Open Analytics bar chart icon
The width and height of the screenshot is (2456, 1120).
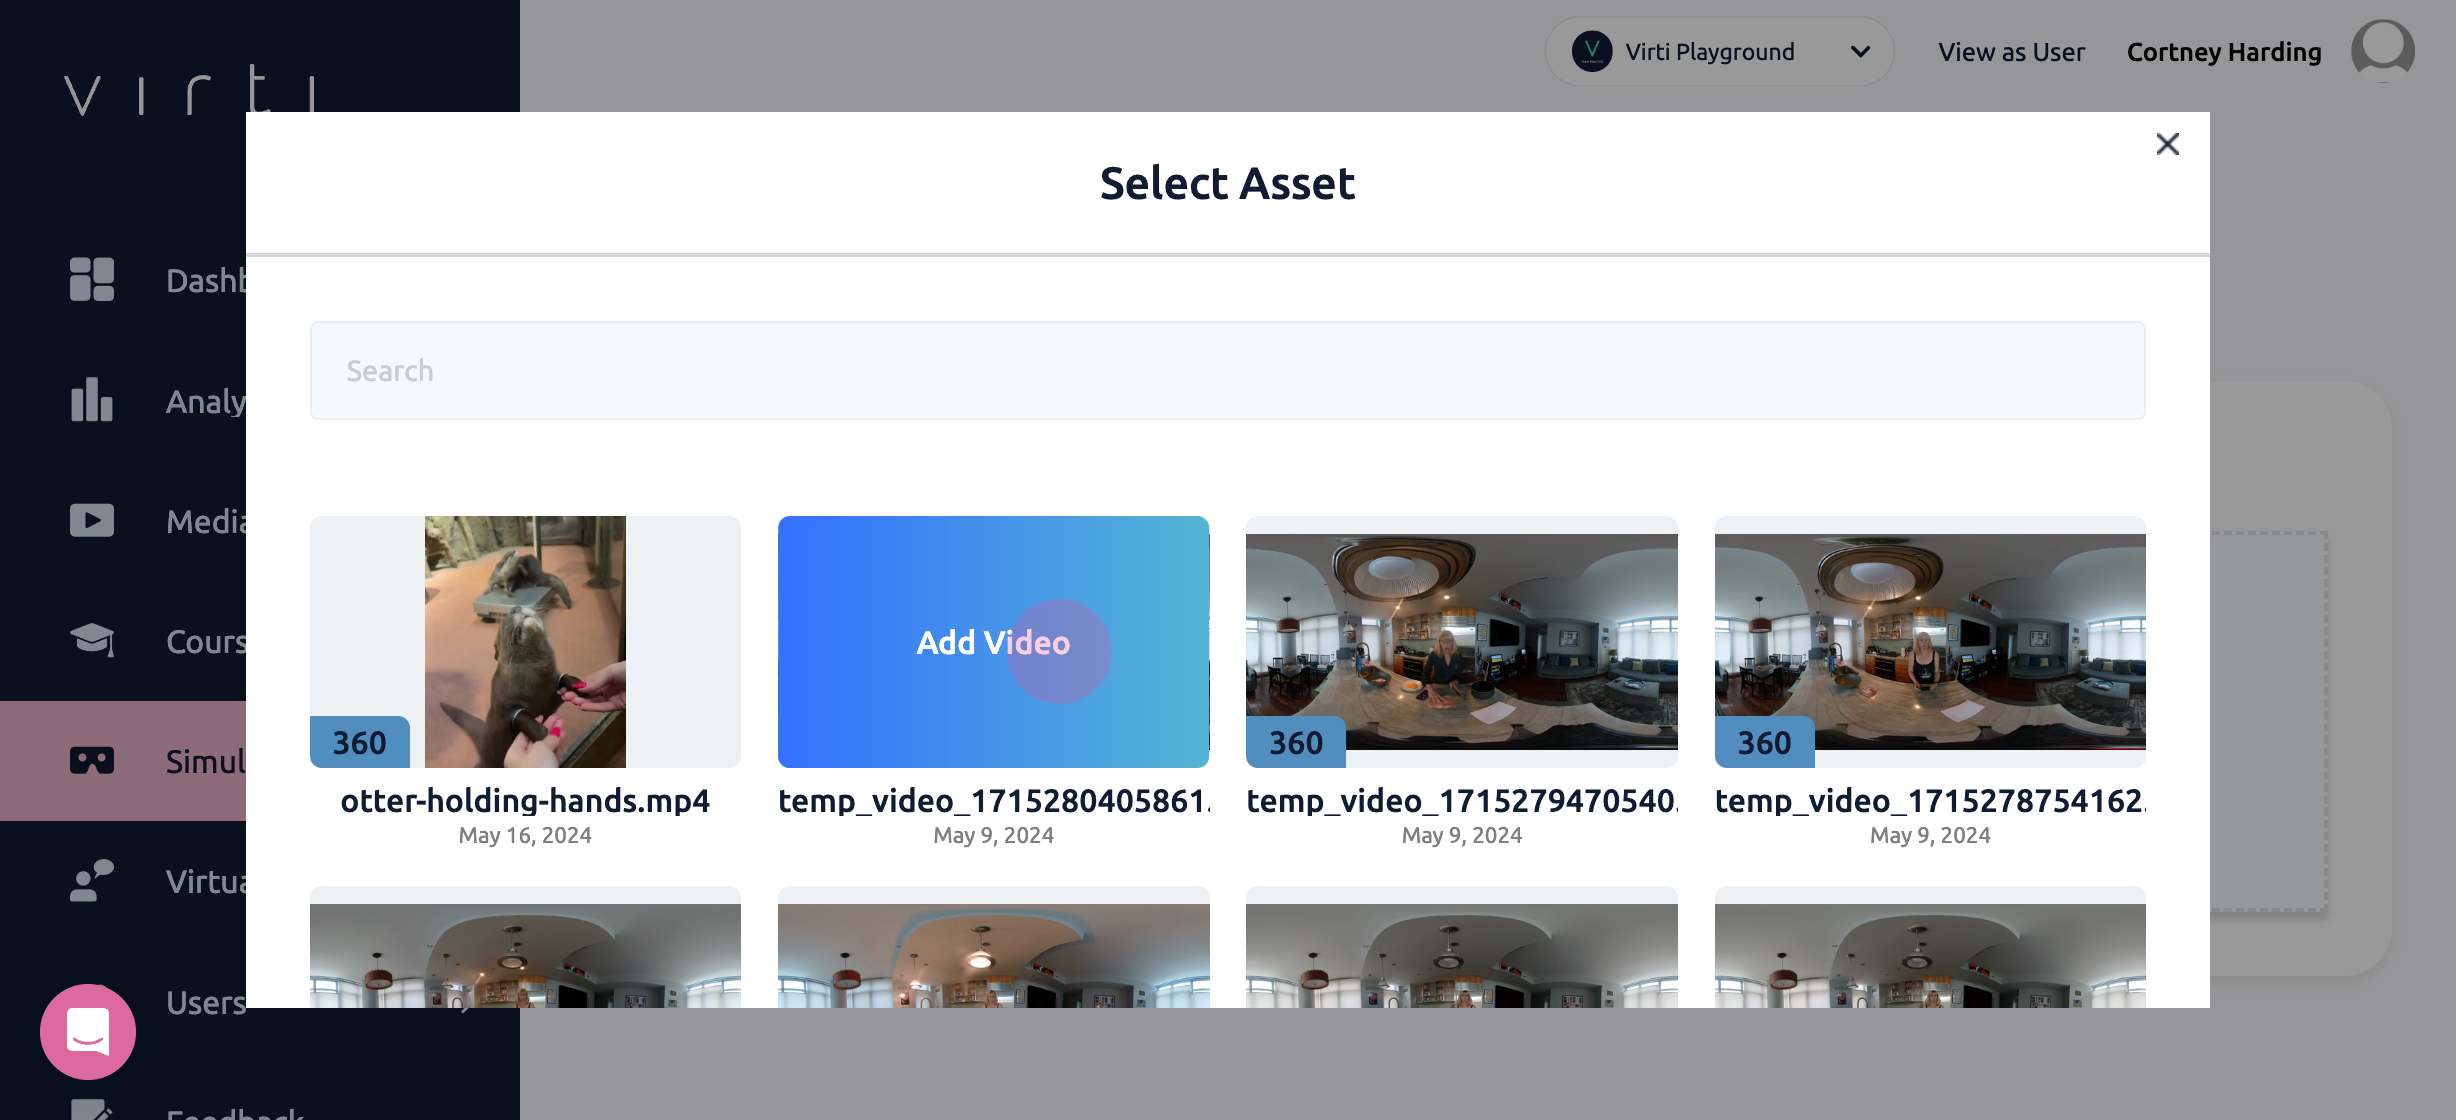pyautogui.click(x=91, y=400)
